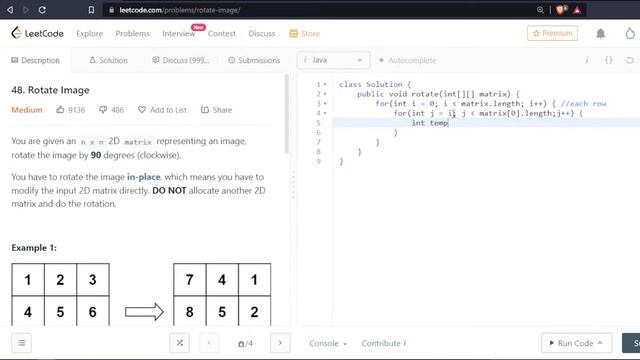
Task: Click the Brave Rewards triangle icon
Action: point(577,10)
